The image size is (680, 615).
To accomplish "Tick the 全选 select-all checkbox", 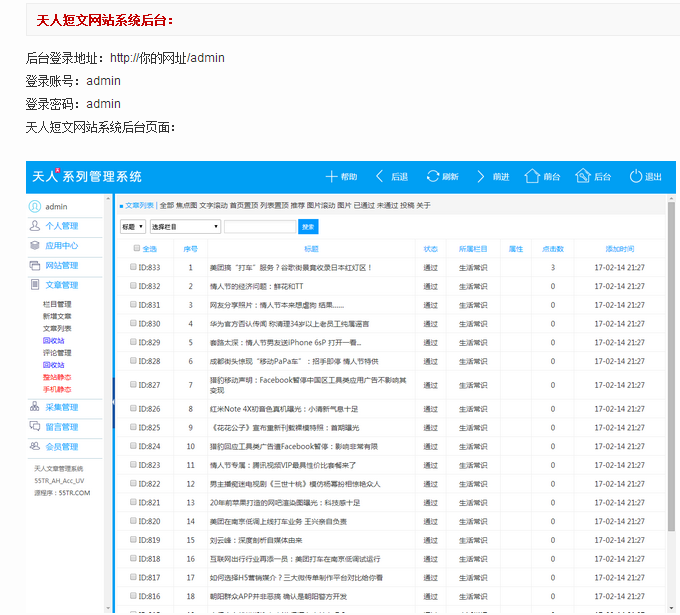I will click(x=136, y=249).
